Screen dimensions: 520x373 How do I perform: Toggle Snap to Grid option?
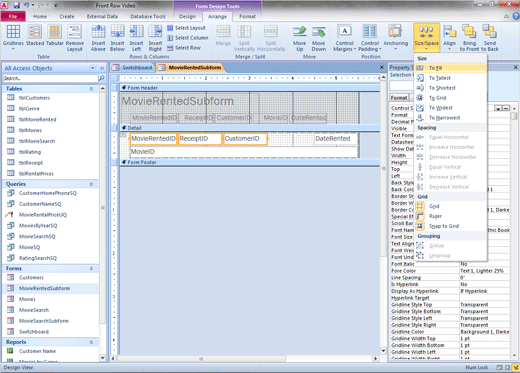pyautogui.click(x=451, y=226)
